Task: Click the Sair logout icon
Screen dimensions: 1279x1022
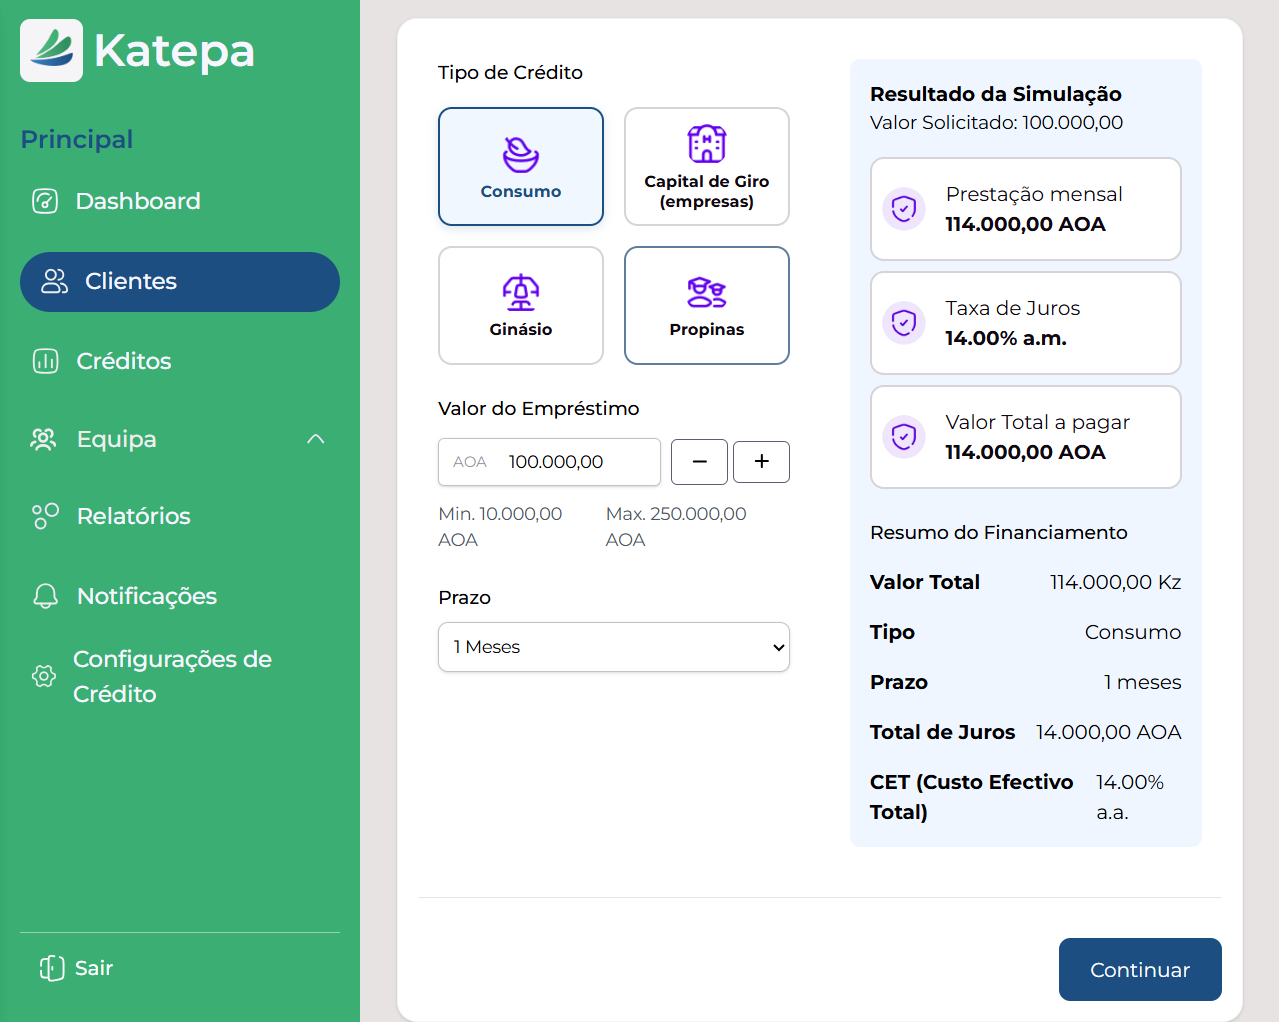Action: pos(52,968)
